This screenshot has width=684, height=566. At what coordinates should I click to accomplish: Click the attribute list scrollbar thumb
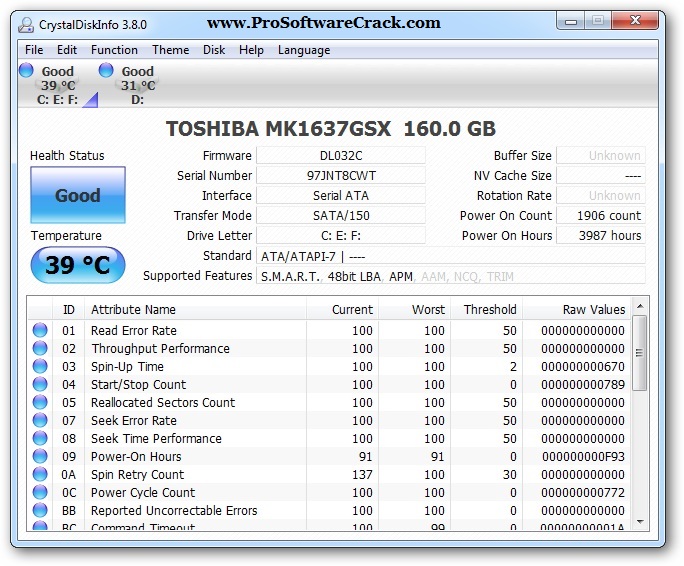640,353
